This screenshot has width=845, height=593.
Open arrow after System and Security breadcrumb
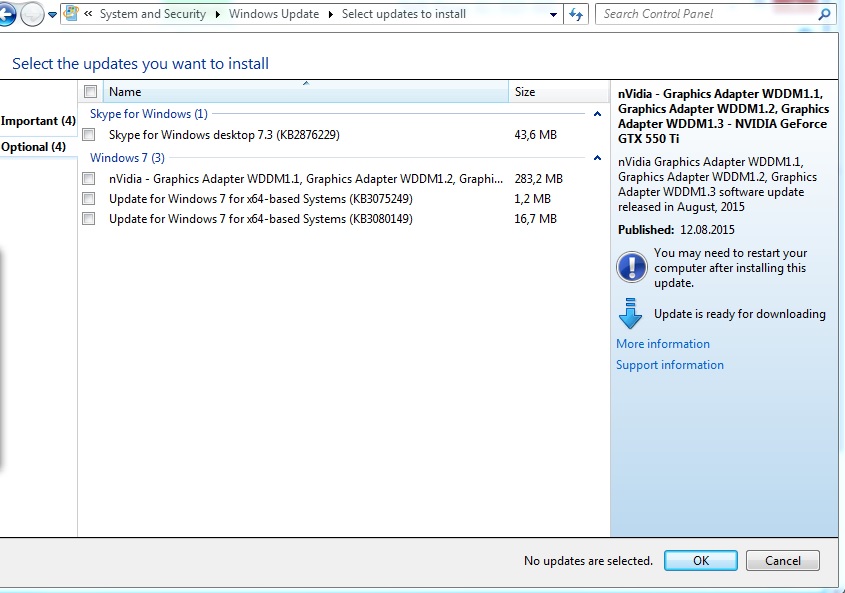tap(218, 15)
